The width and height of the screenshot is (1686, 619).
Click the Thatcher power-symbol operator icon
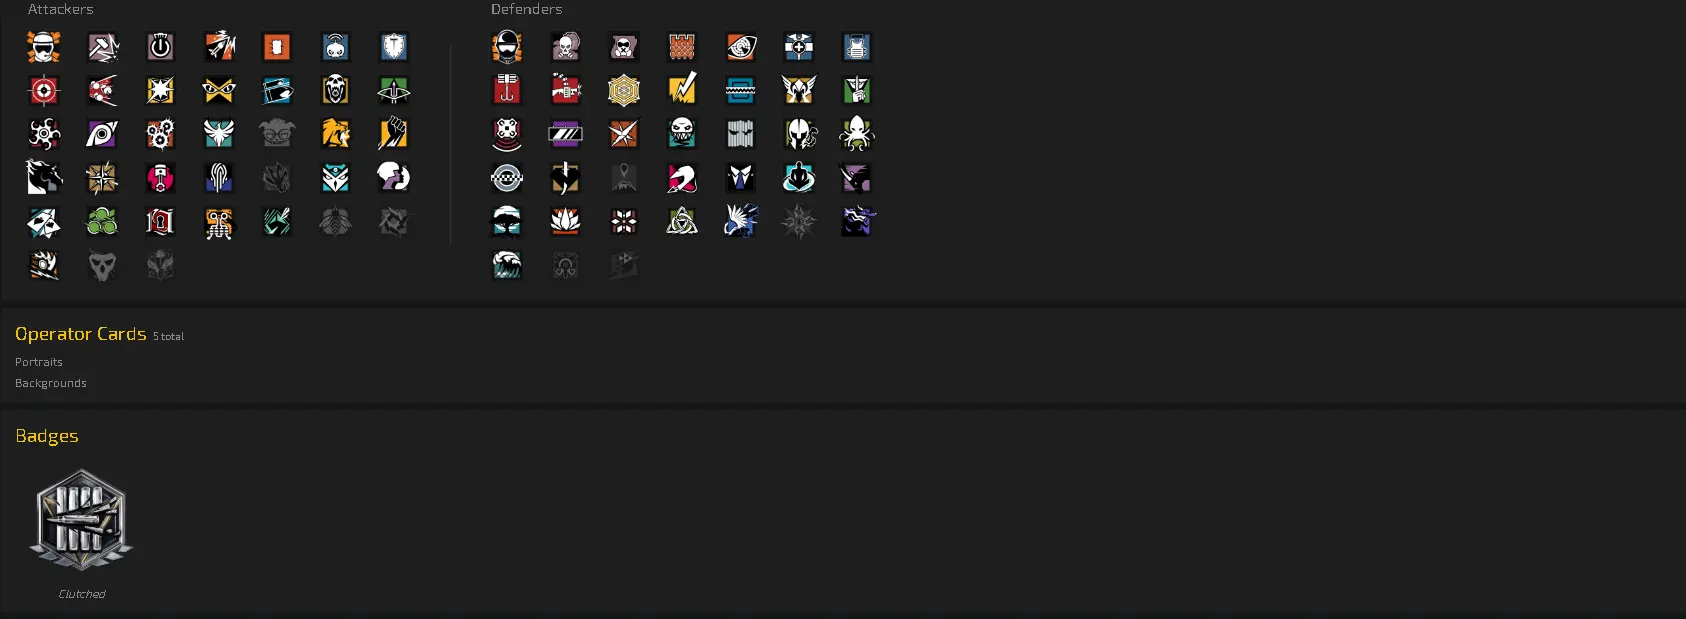160,47
